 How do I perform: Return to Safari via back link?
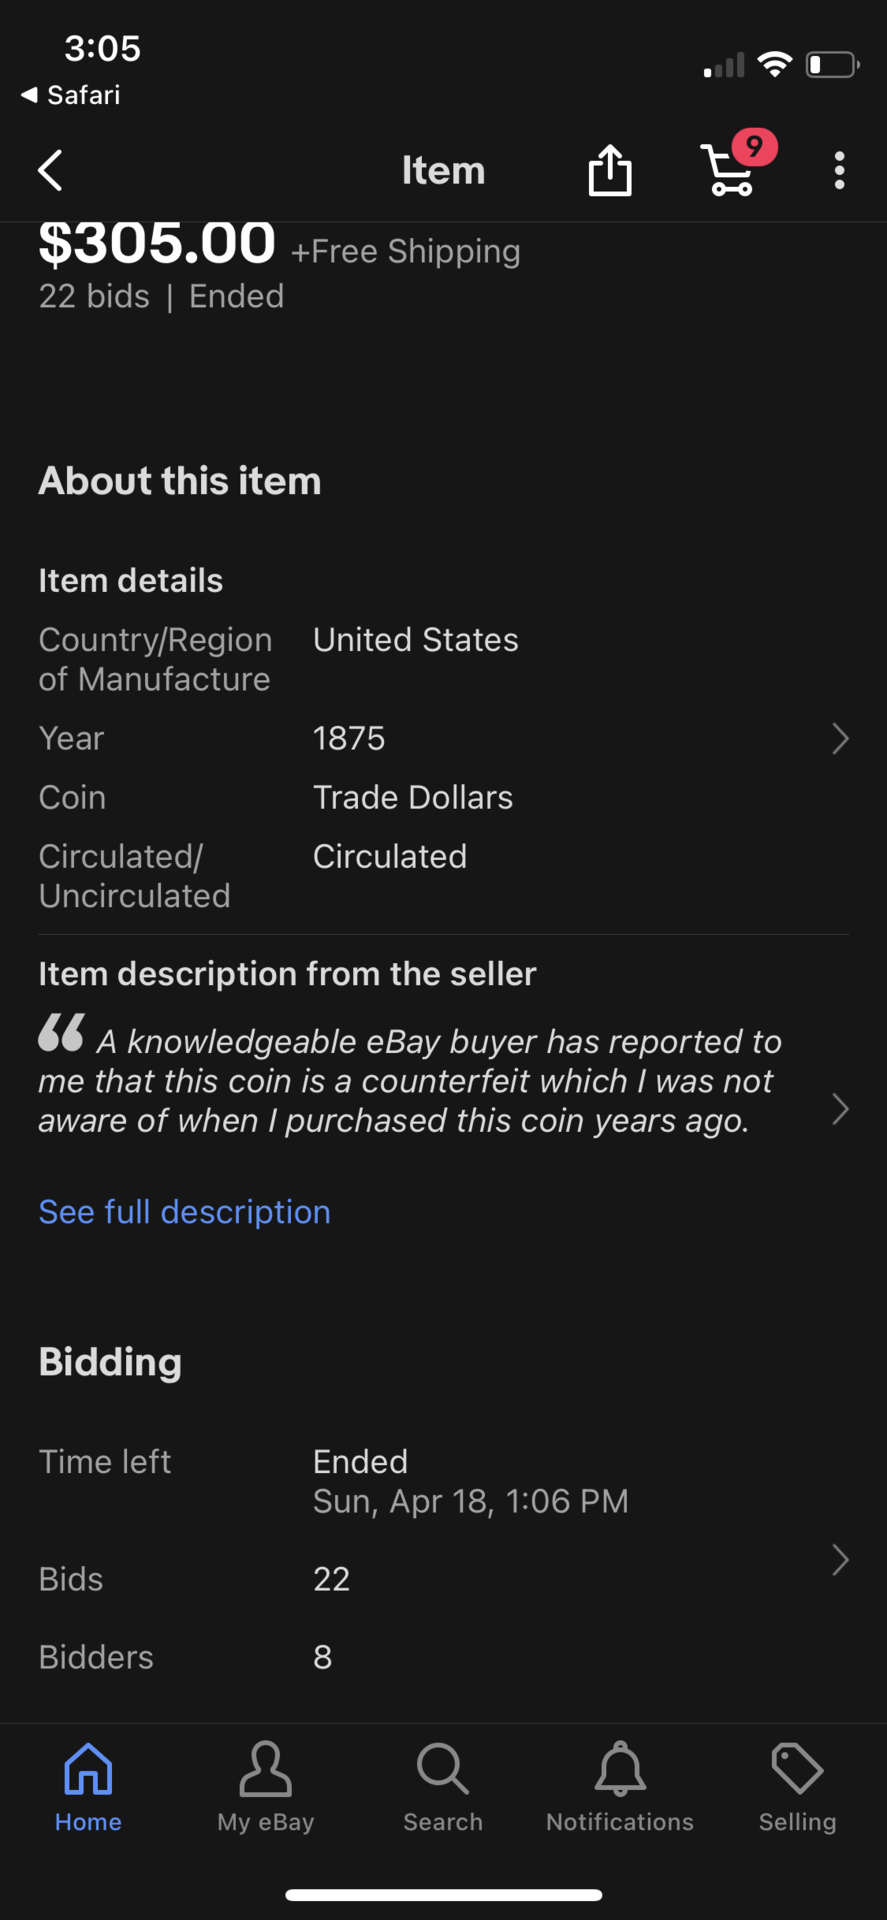click(x=70, y=95)
